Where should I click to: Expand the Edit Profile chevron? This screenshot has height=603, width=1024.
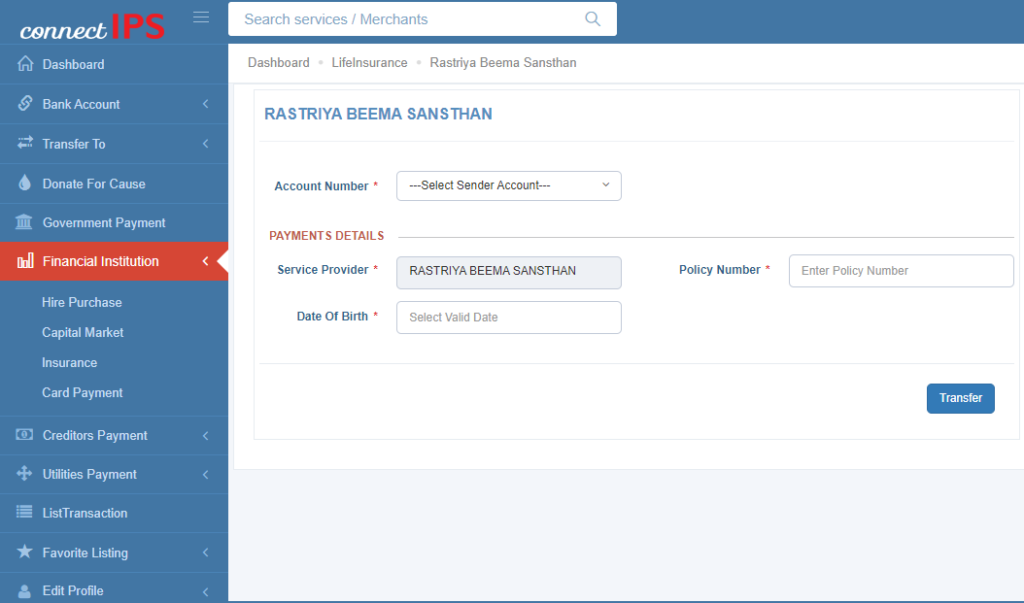(x=206, y=592)
